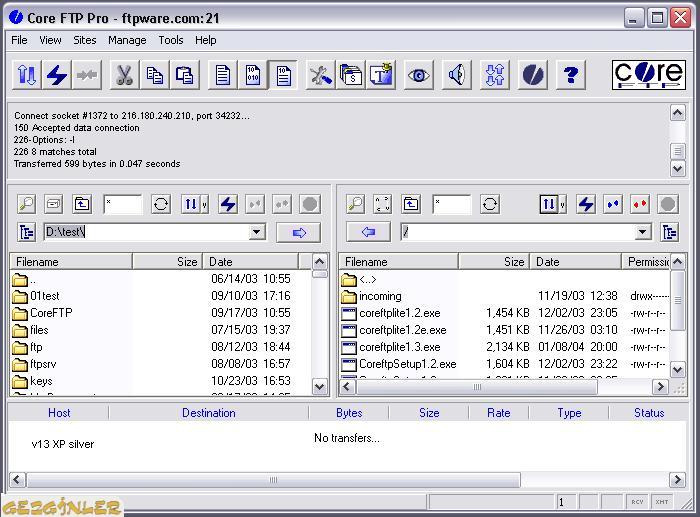Sort remote files by Permissions header
The image size is (700, 517).
click(x=646, y=262)
